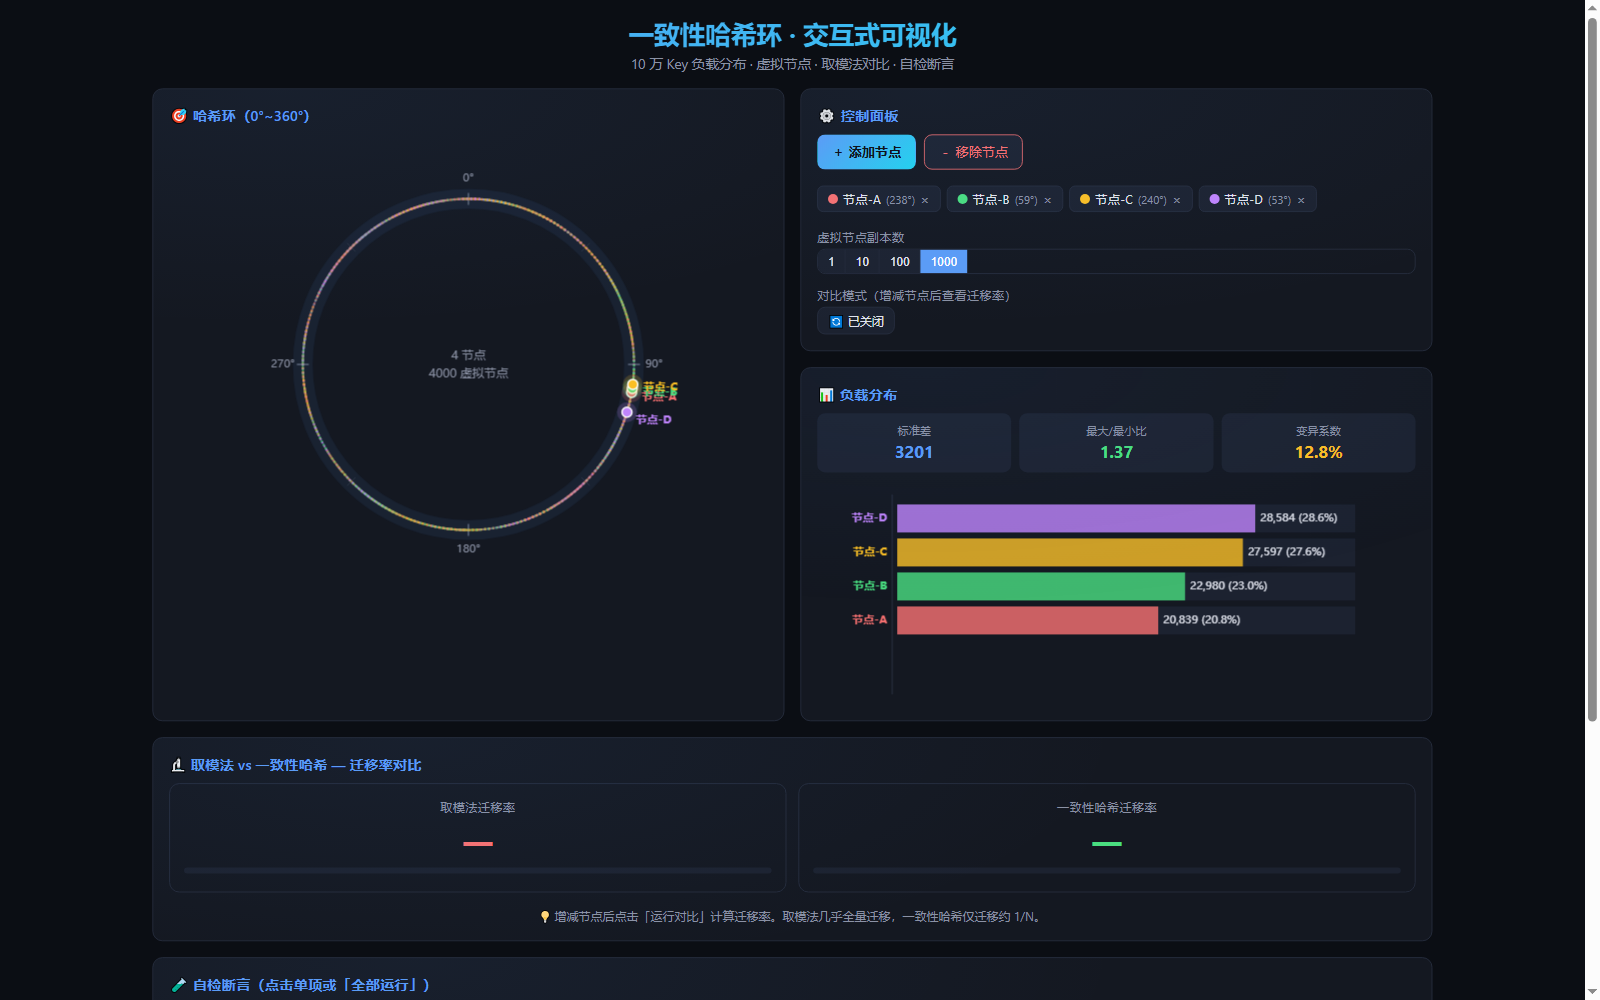Click the chart icon beside 取模法 vs 一致性哈希

click(178, 765)
